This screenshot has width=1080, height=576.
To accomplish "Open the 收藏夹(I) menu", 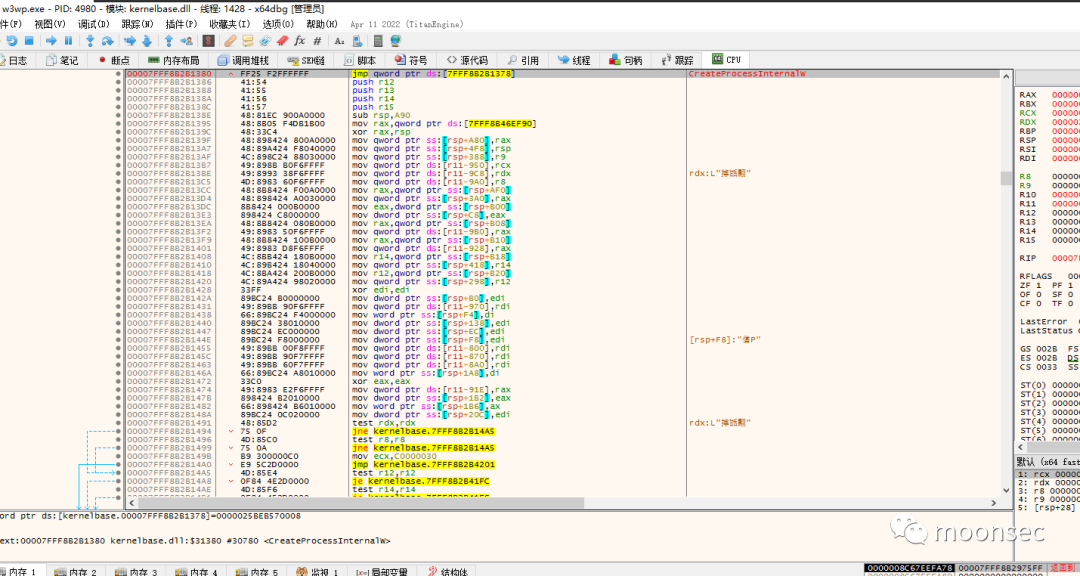I will tap(229, 24).
